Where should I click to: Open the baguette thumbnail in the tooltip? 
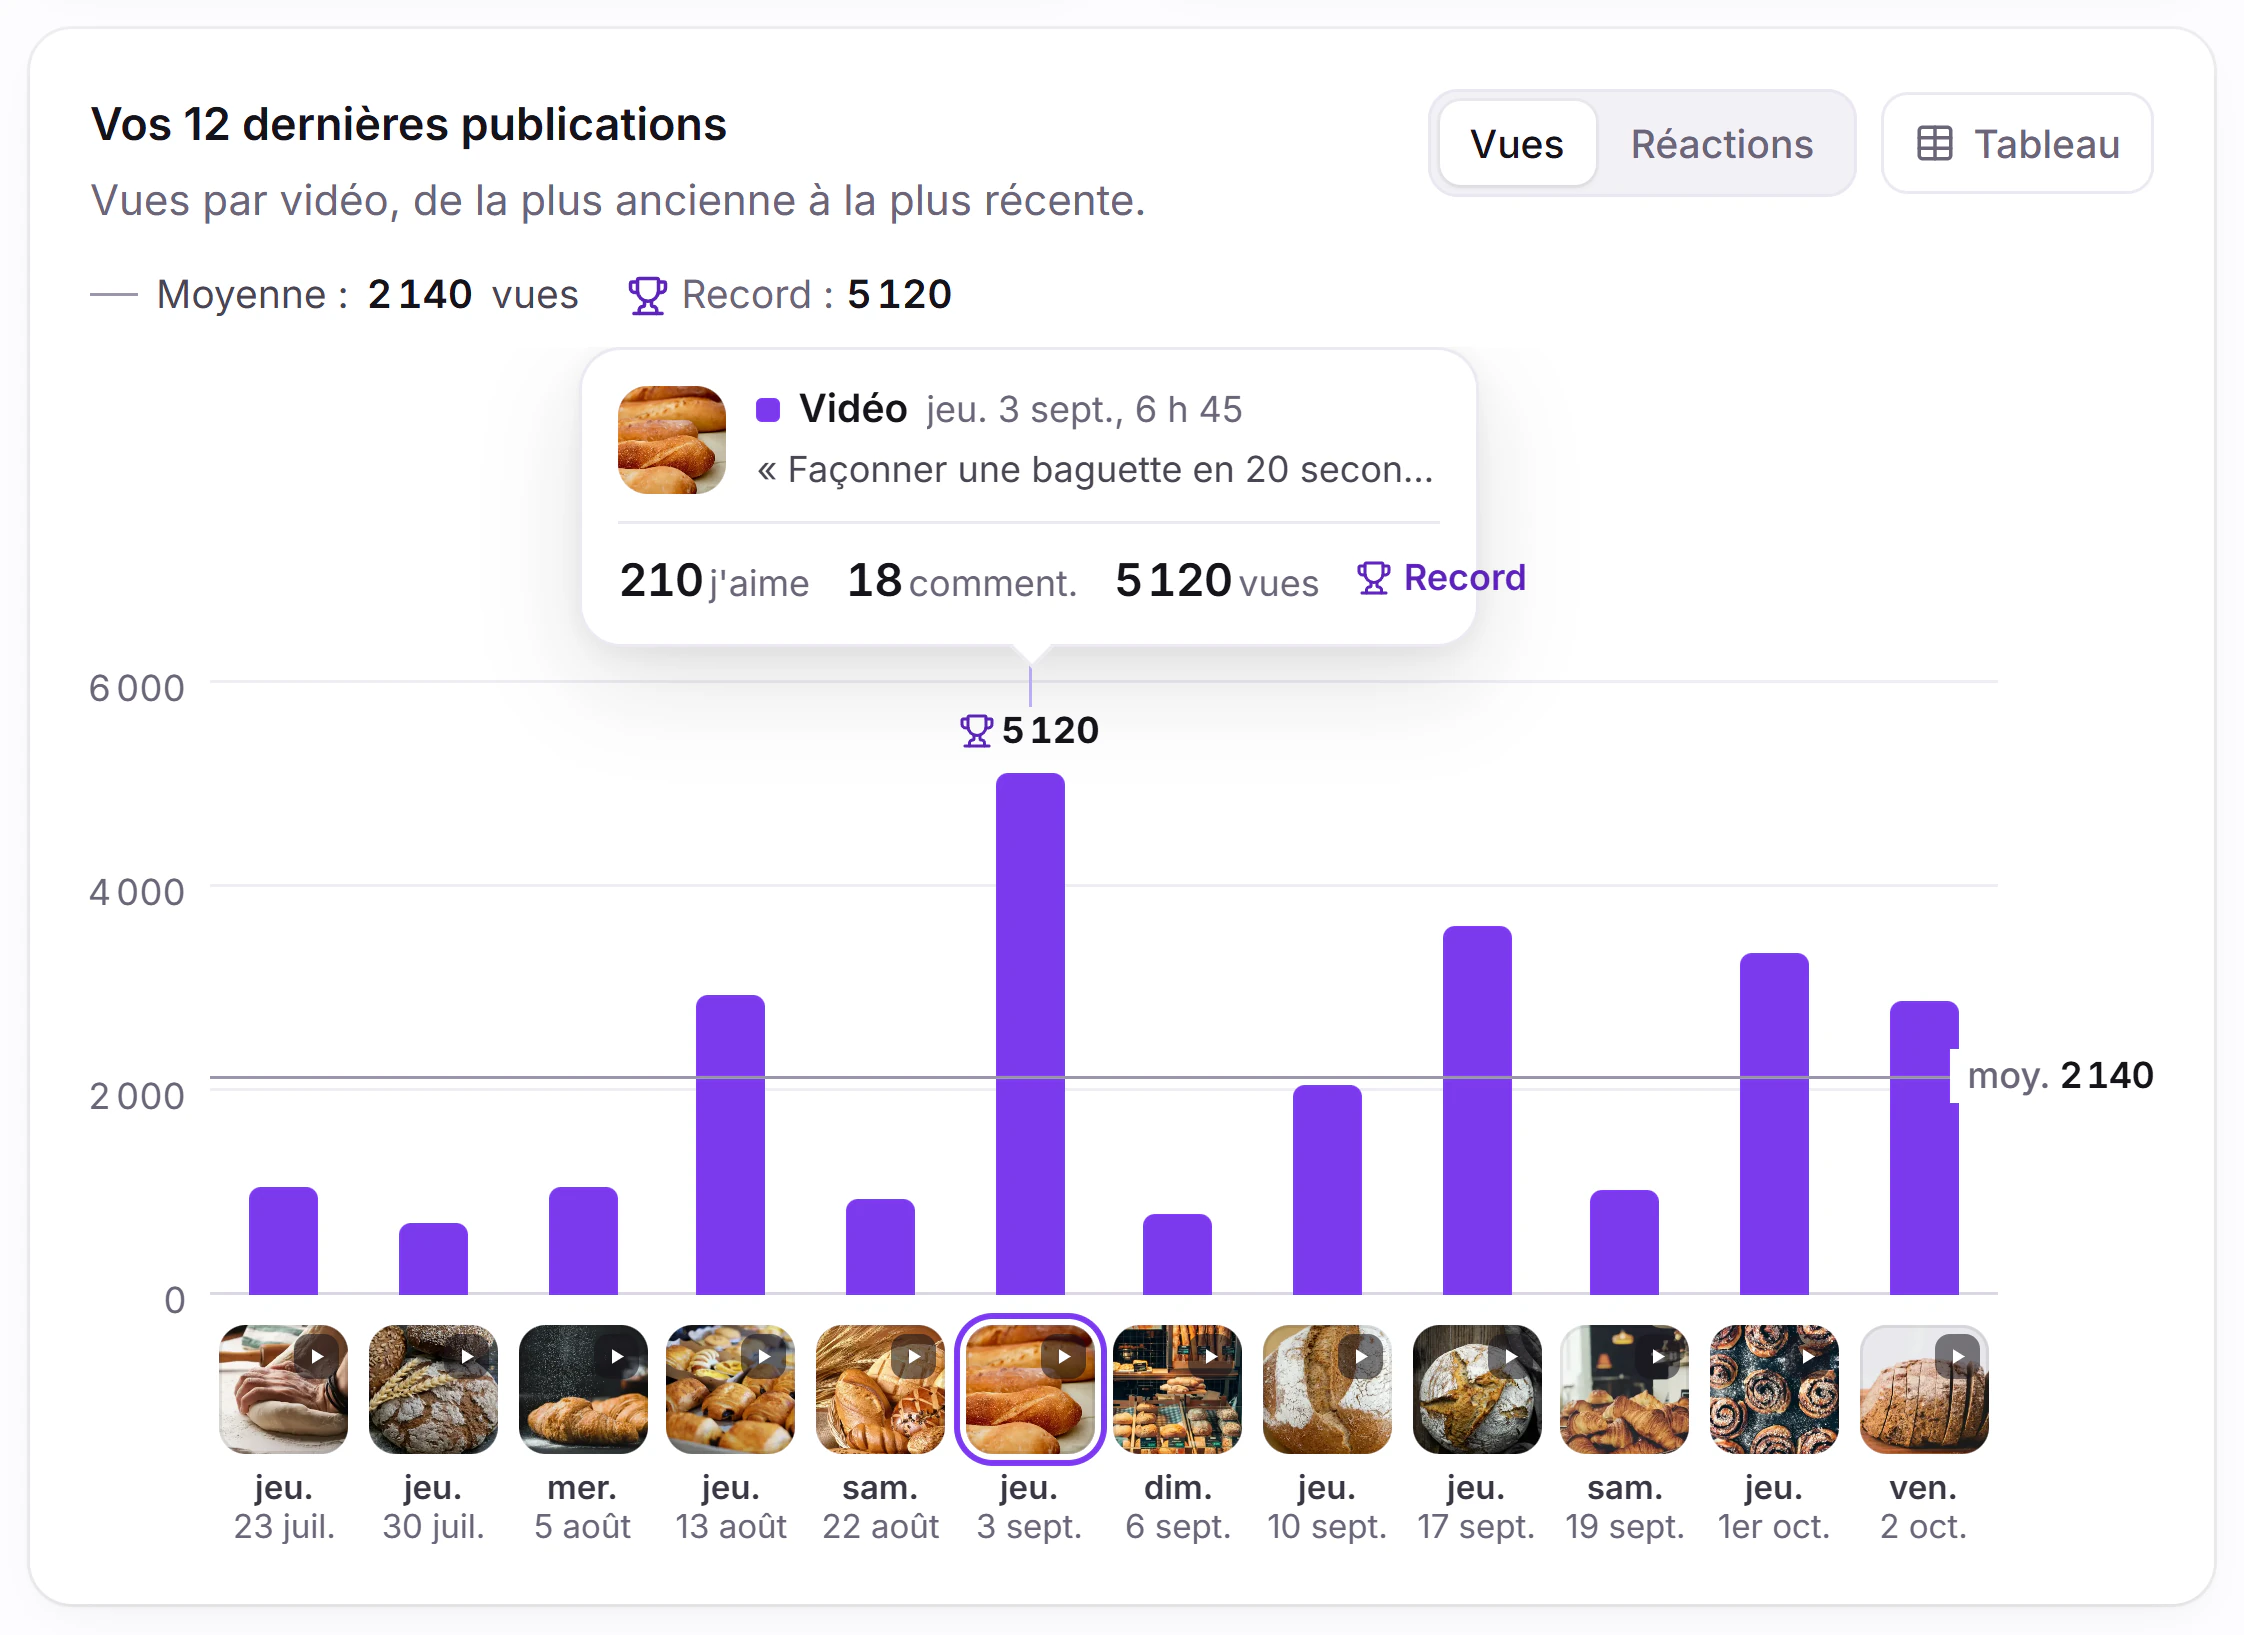672,440
